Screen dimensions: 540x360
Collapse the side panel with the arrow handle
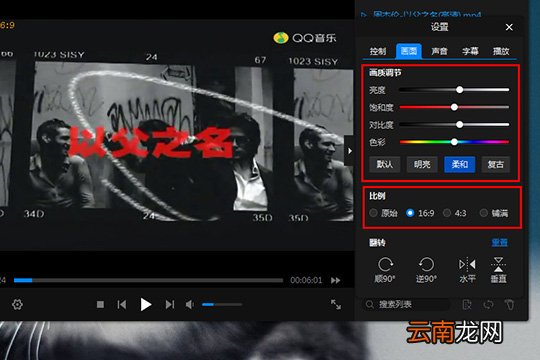(349, 151)
